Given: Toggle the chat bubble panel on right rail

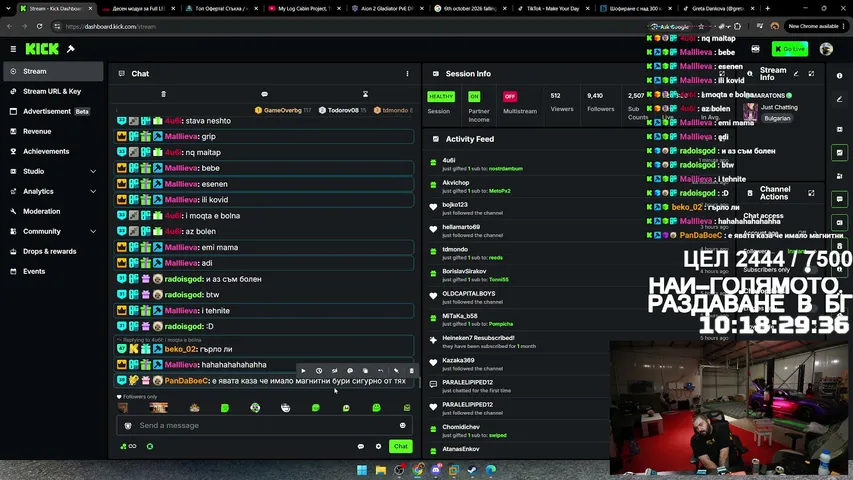Looking at the screenshot, I should [x=839, y=199].
